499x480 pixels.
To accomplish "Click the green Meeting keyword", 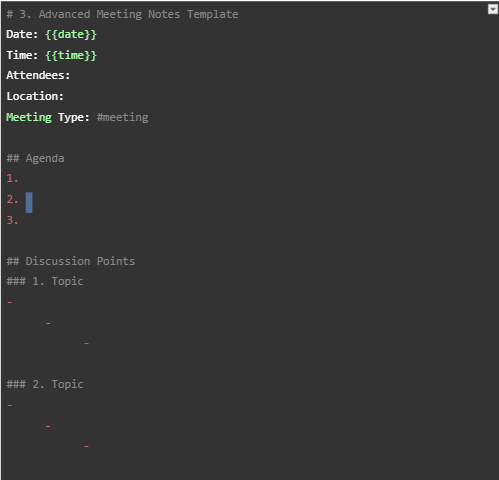I will point(29,117).
